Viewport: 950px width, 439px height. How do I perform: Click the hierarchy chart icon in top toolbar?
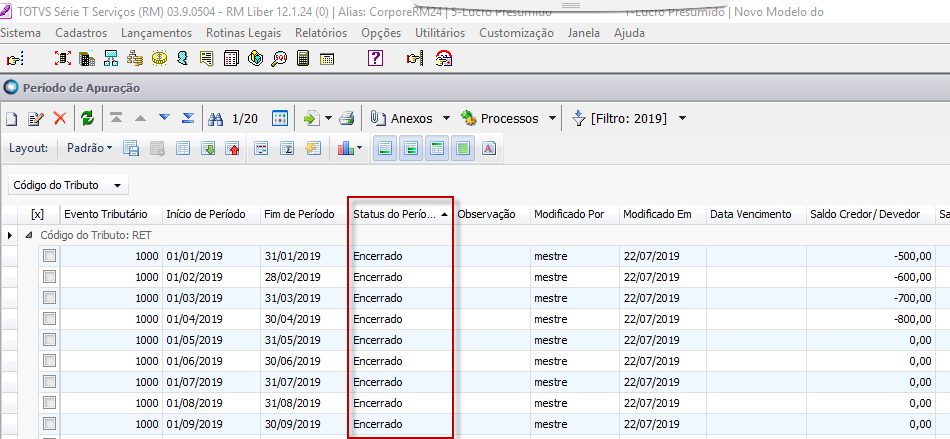click(x=111, y=59)
